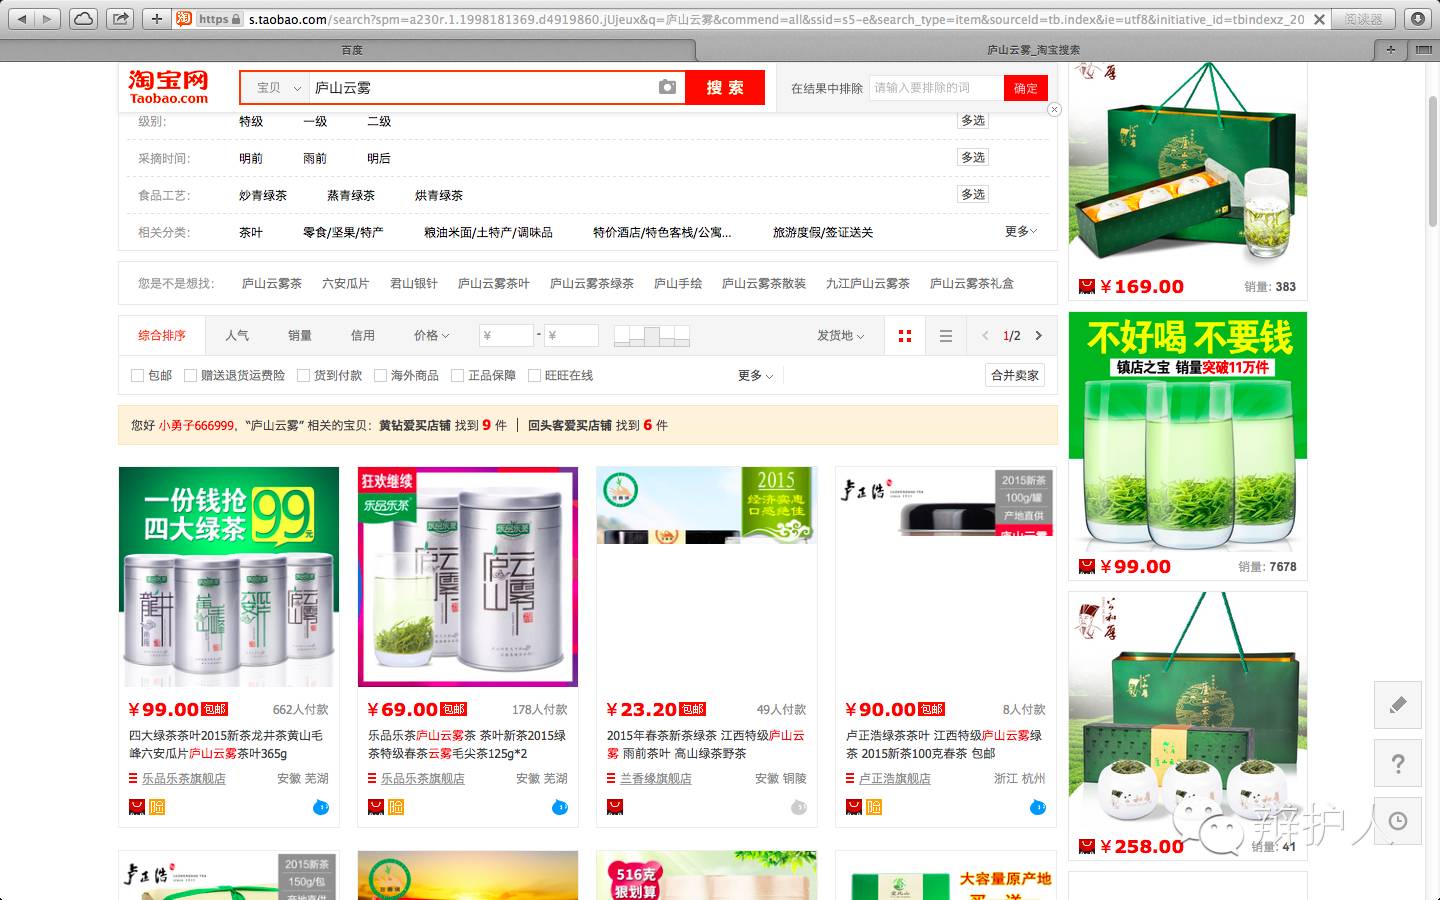Check the 正品保障 checkbox
The width and height of the screenshot is (1440, 900).
pos(458,376)
